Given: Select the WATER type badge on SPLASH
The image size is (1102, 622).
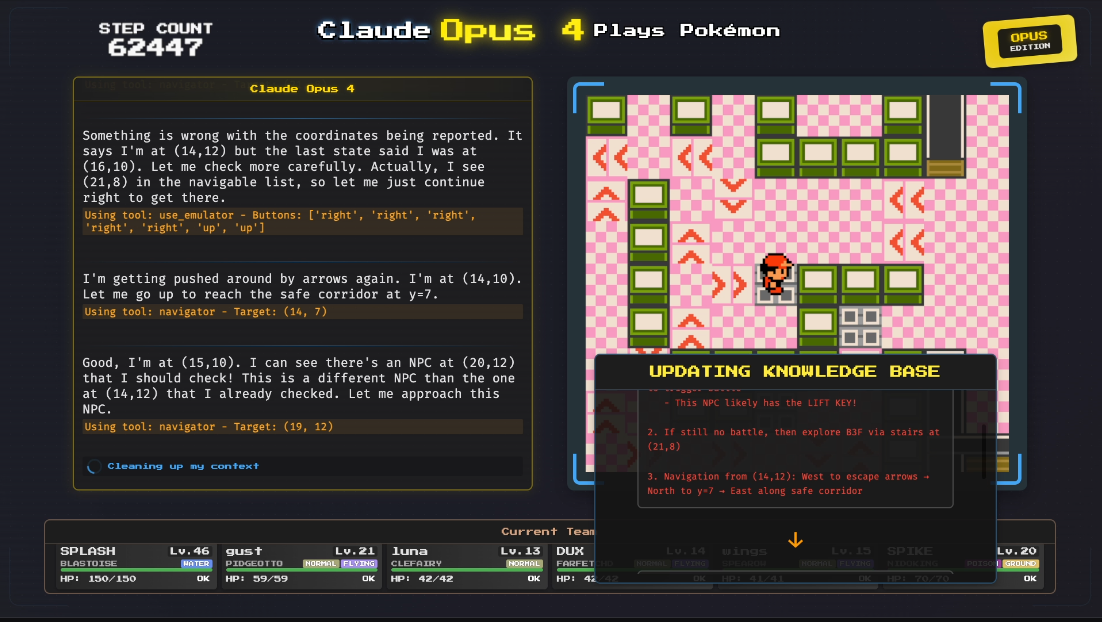Looking at the screenshot, I should tap(196, 564).
